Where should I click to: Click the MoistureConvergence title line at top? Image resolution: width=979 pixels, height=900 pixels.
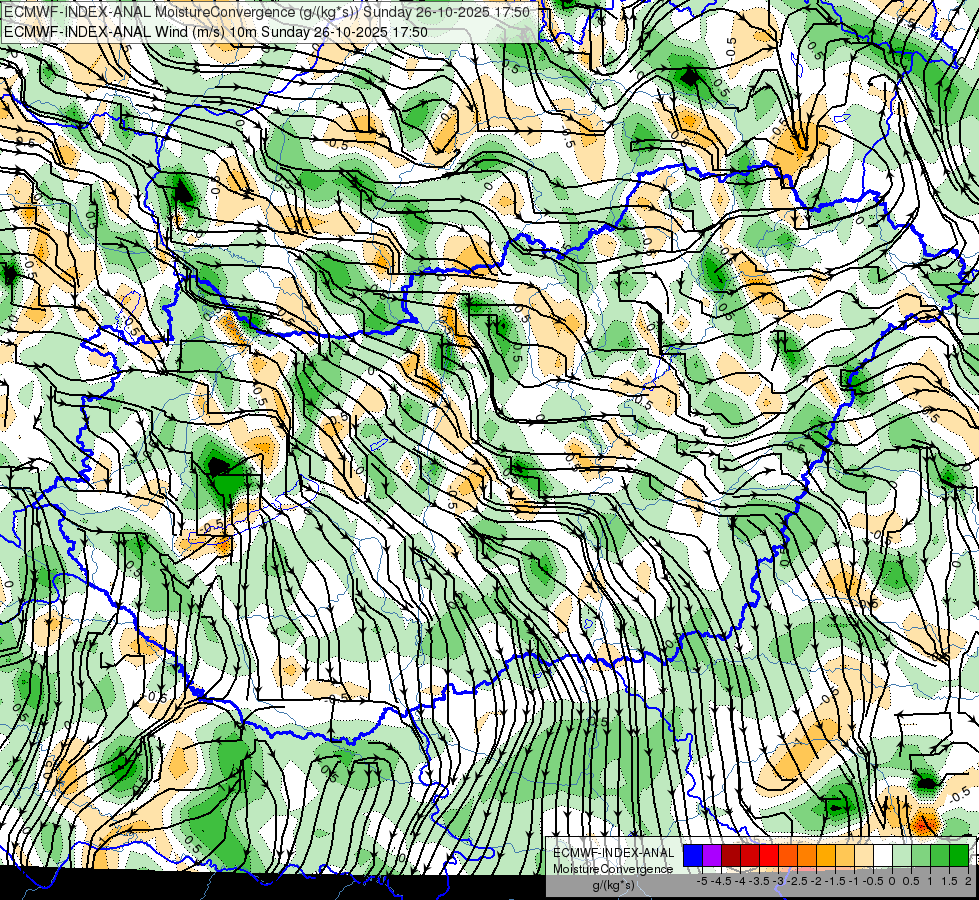tap(267, 12)
